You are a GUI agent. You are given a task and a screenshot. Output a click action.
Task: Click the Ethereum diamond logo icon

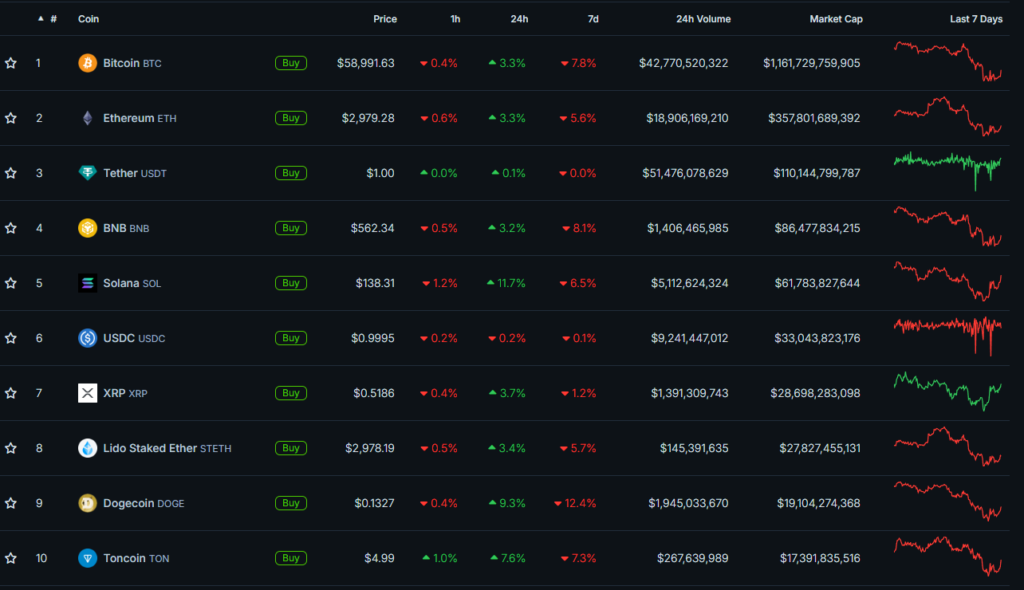[88, 118]
